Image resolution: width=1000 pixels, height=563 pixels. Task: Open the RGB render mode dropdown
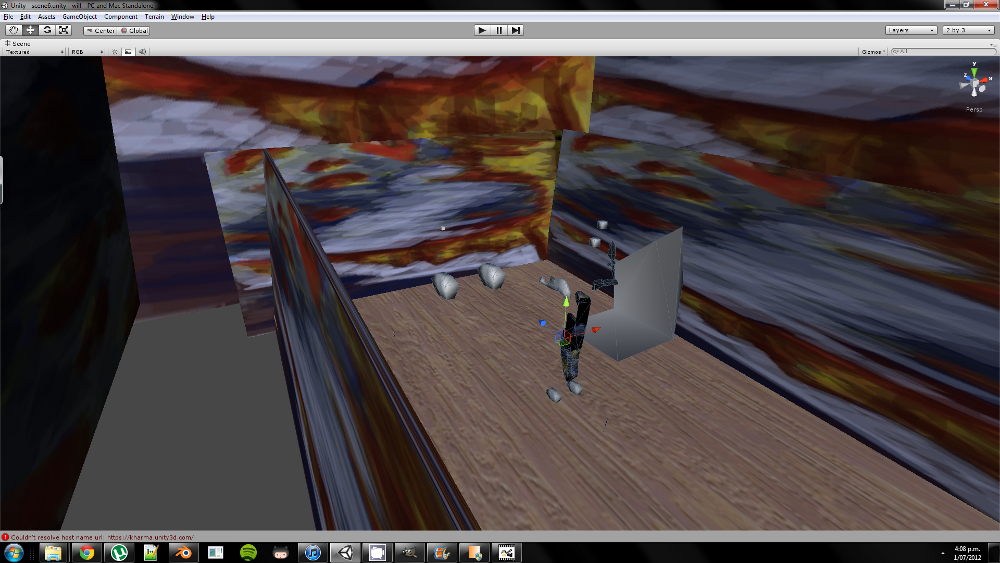(x=86, y=51)
